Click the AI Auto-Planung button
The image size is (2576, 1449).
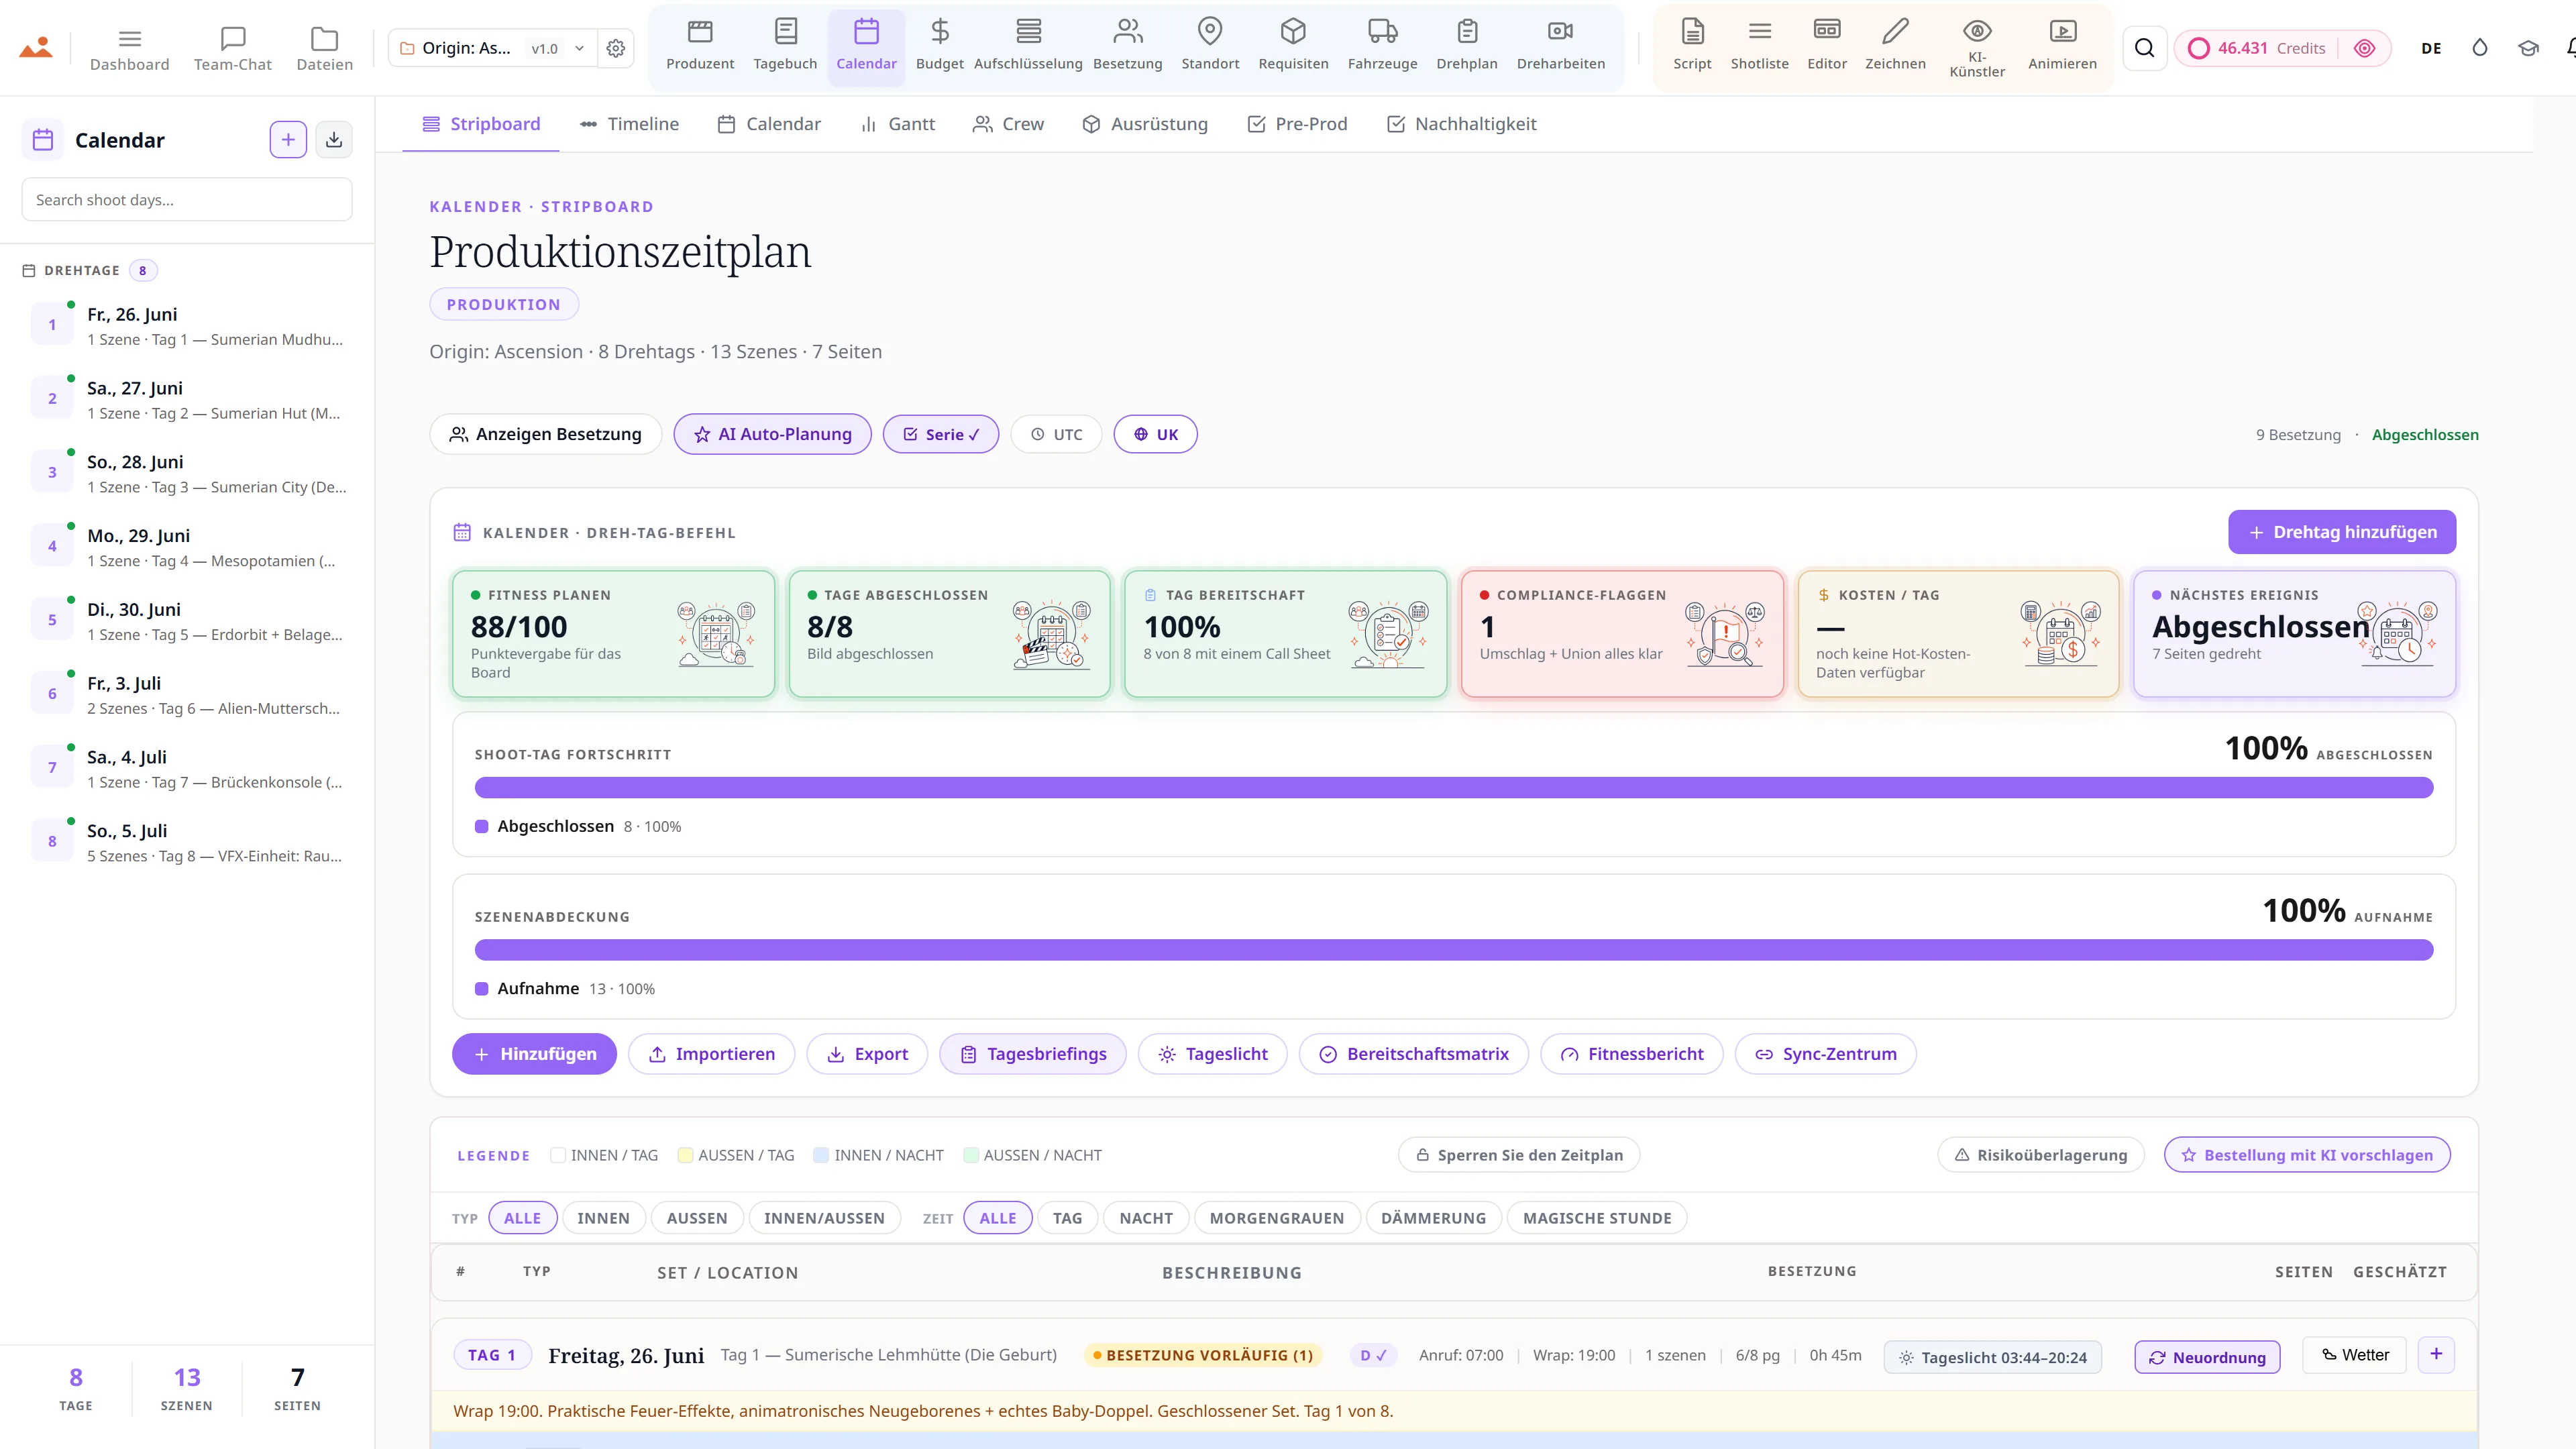tap(772, 434)
